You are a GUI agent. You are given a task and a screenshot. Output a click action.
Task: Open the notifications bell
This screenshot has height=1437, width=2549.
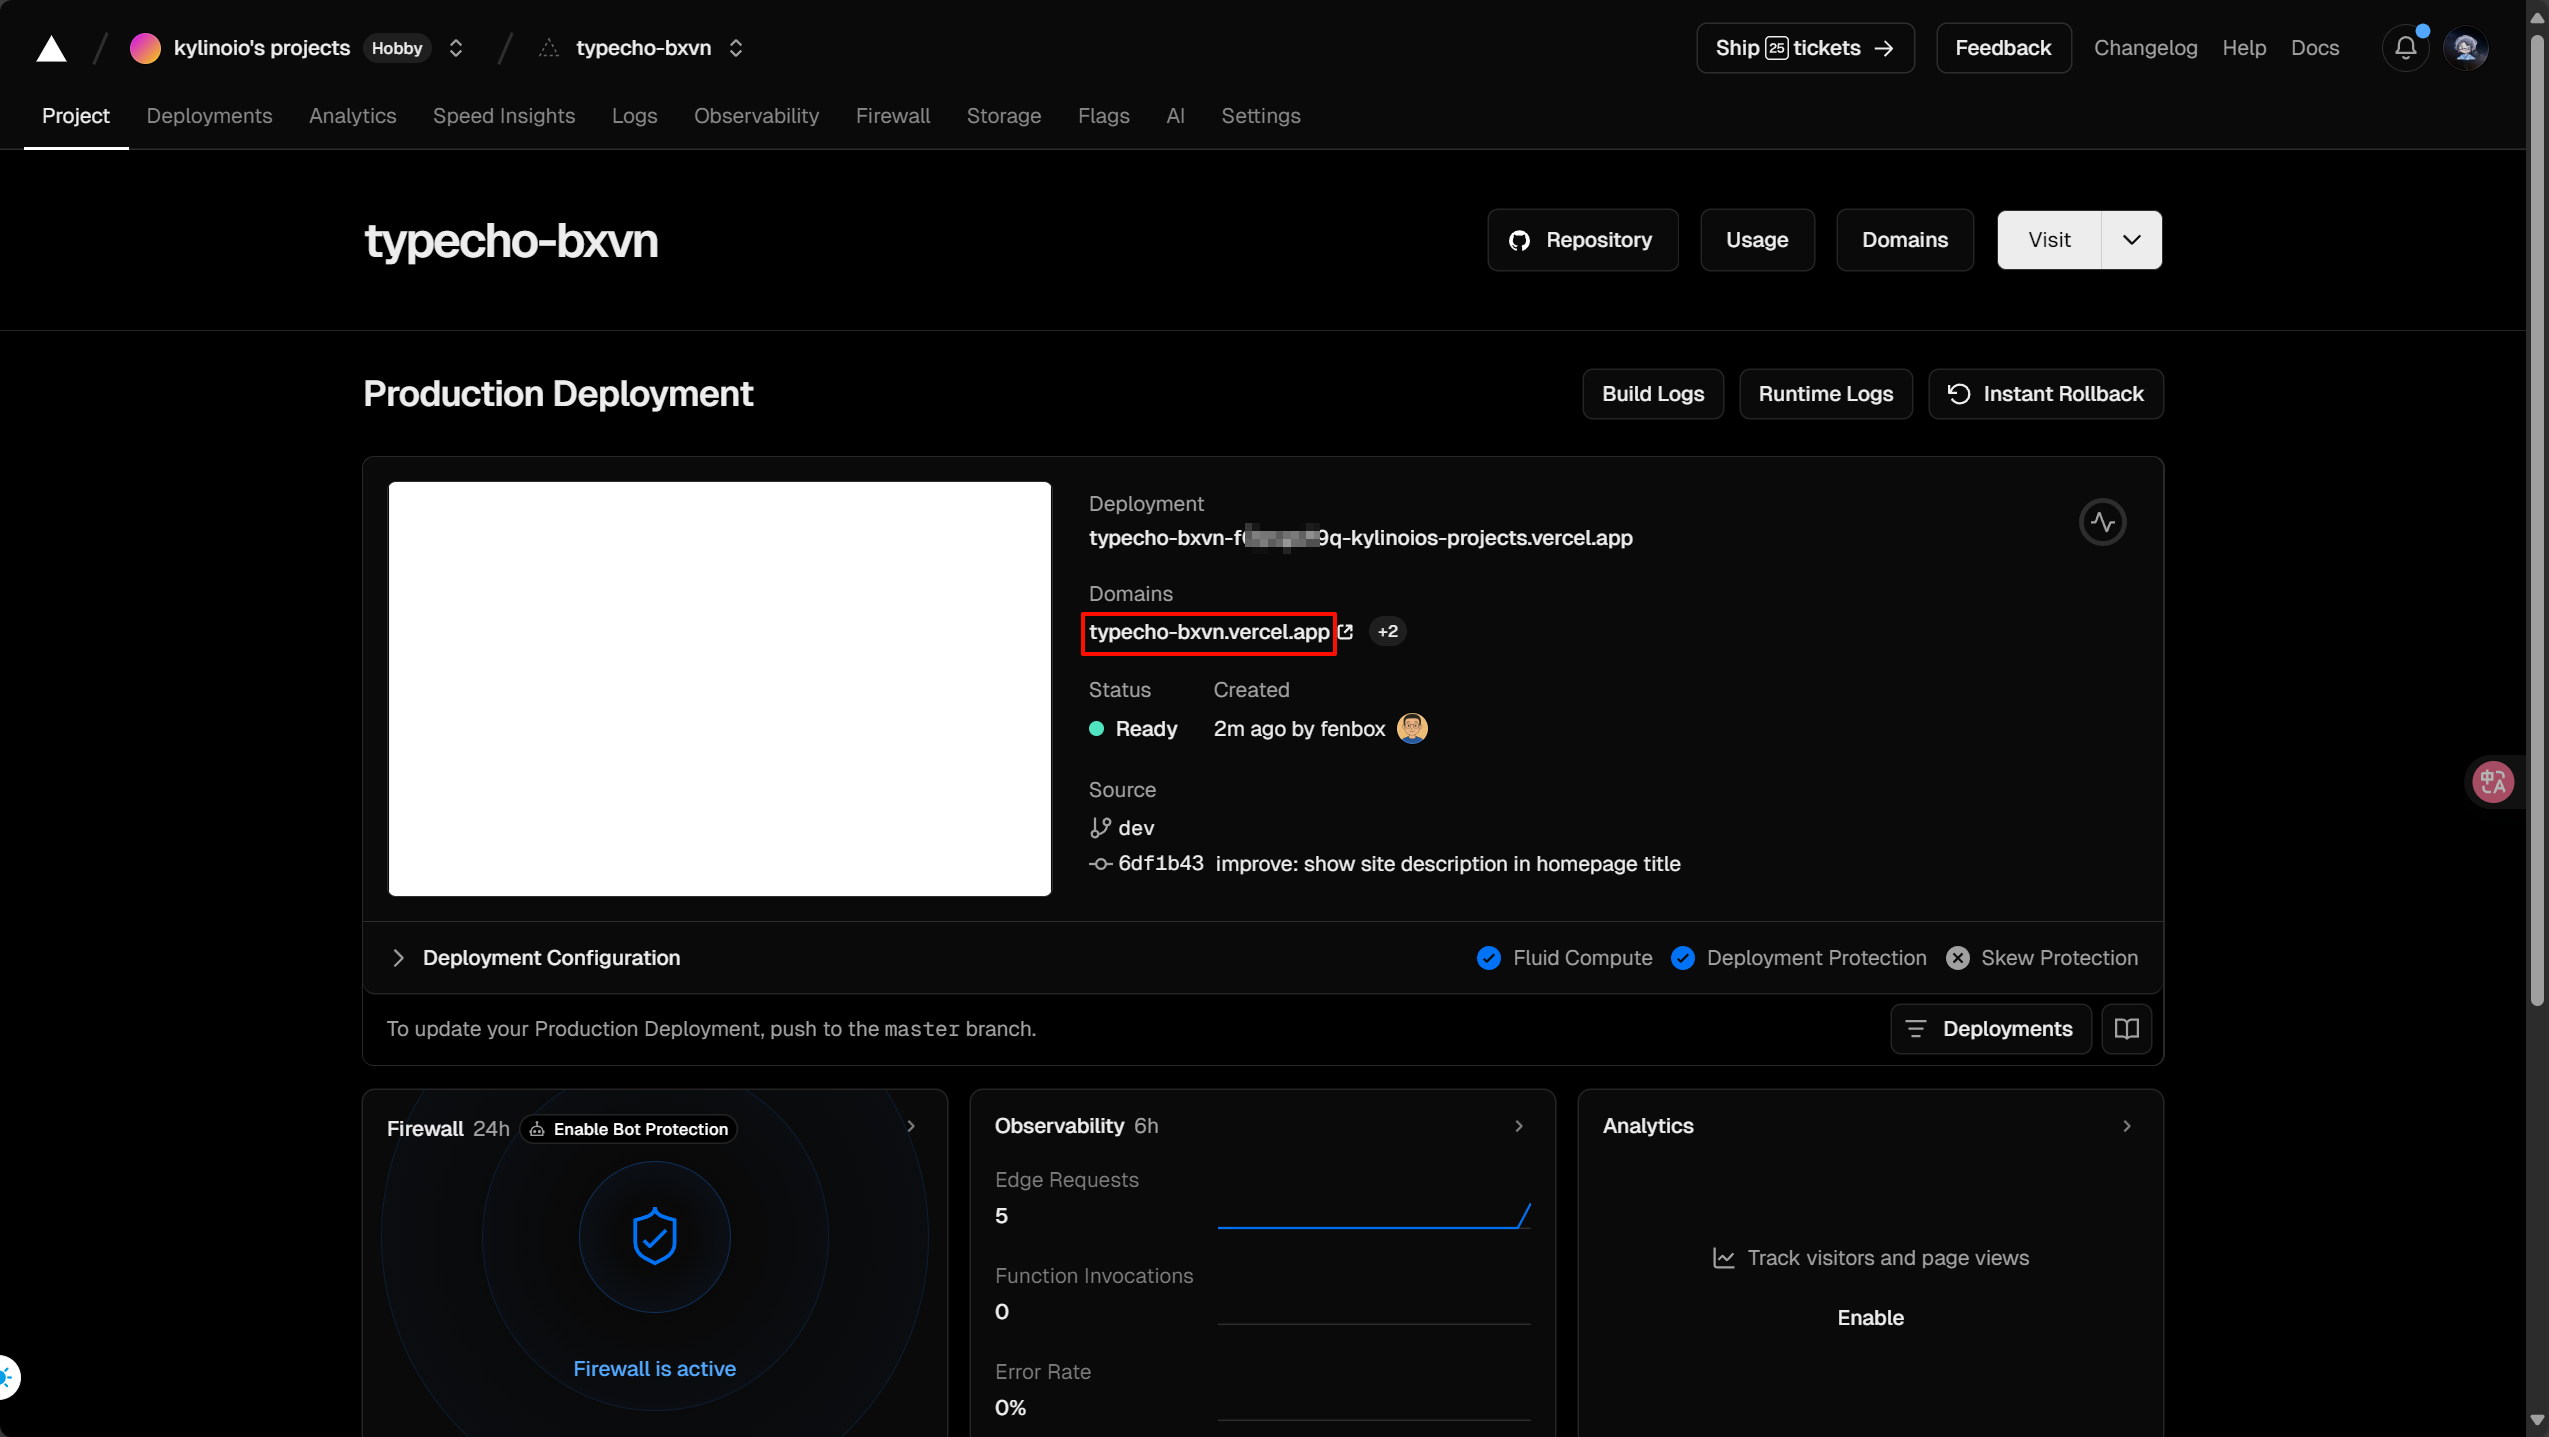2405,48
